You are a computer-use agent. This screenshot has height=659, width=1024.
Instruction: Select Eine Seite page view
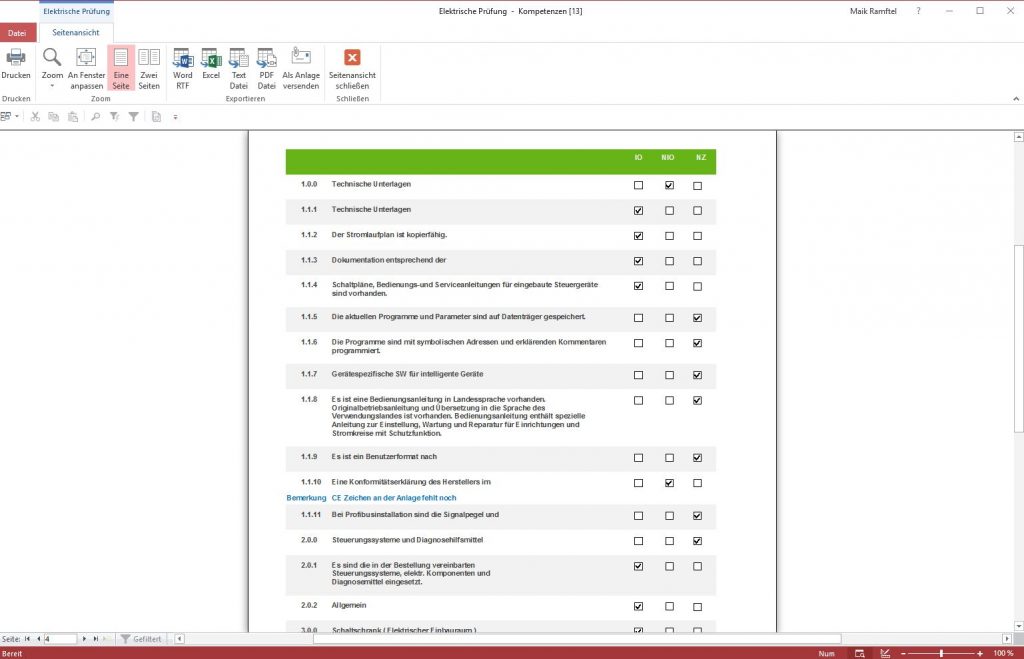(x=121, y=68)
